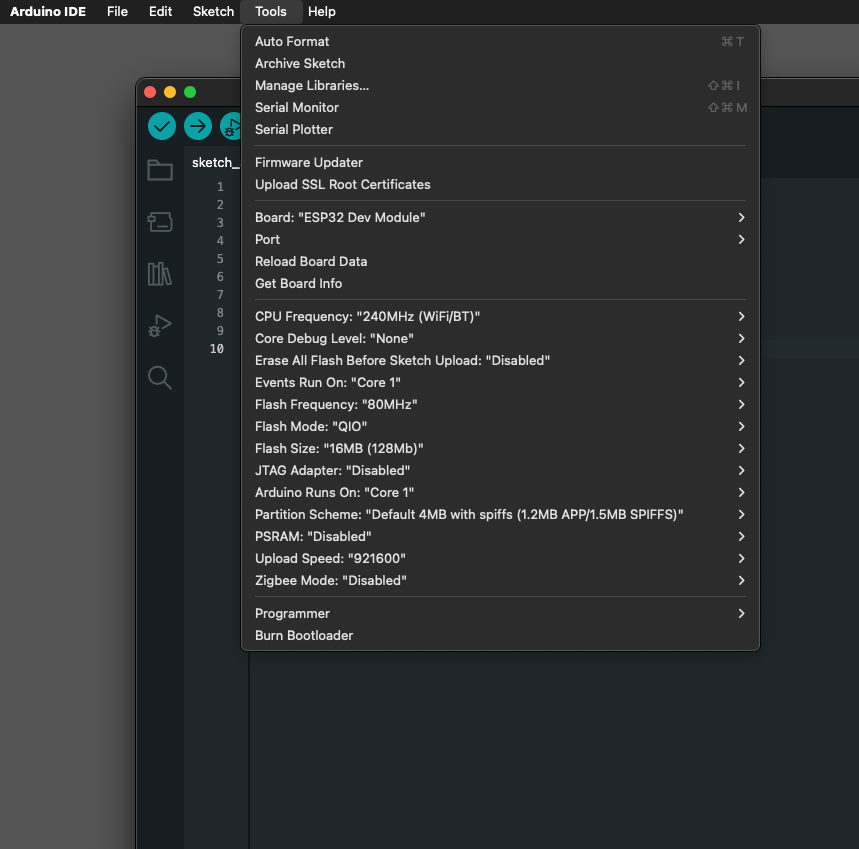Select Reload Board Data

500,261
